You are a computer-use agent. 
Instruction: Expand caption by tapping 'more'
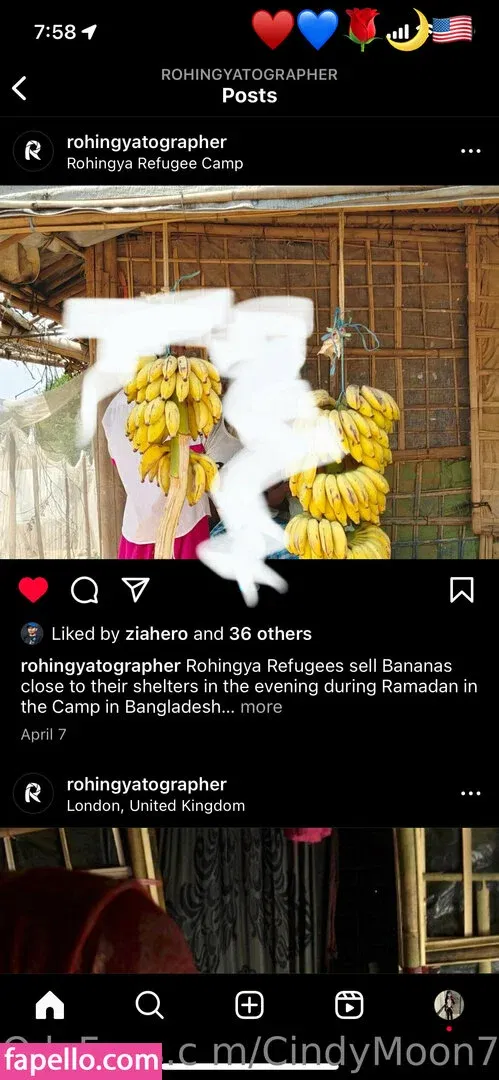coord(261,707)
